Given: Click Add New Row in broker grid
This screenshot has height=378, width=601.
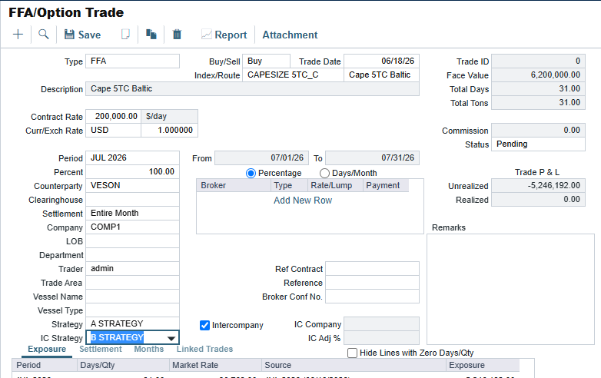Looking at the screenshot, I should click(303, 201).
